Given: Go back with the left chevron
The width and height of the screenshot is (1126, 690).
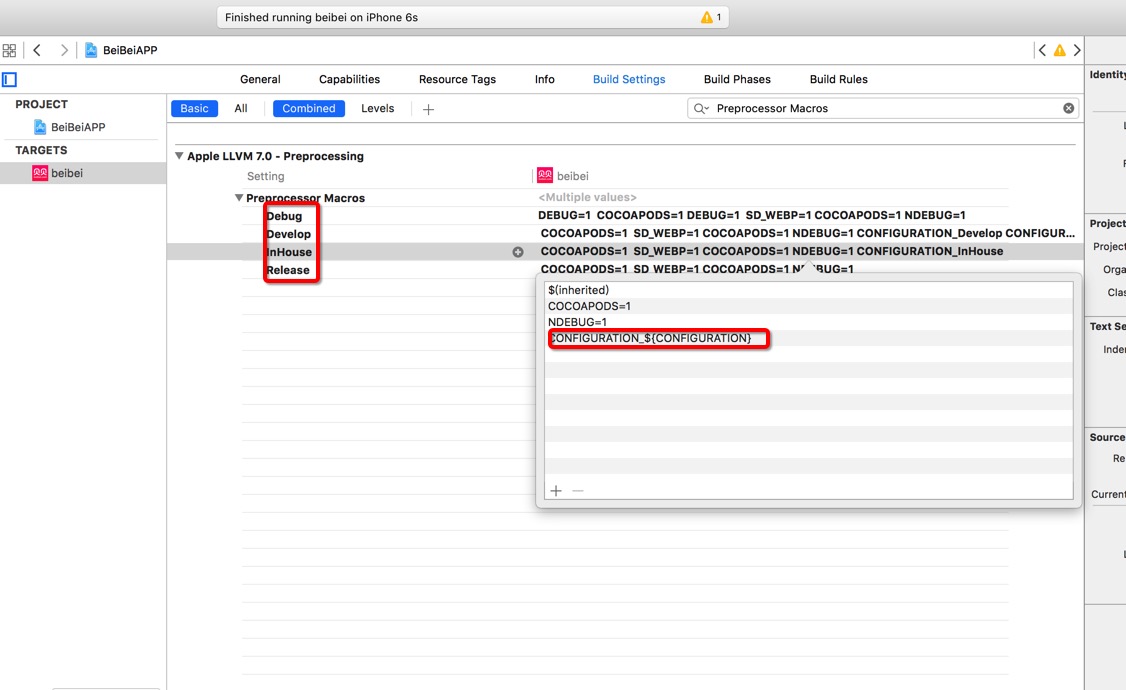Looking at the screenshot, I should 37,50.
